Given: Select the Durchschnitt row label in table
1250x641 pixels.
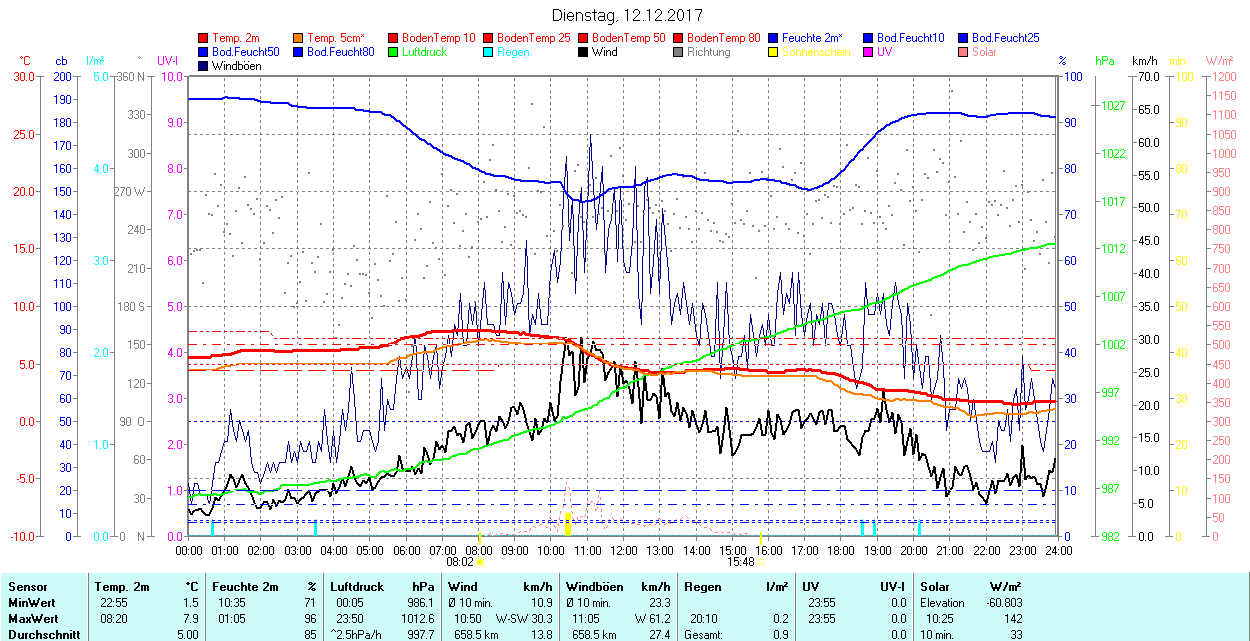Looking at the screenshot, I should click(x=41, y=634).
